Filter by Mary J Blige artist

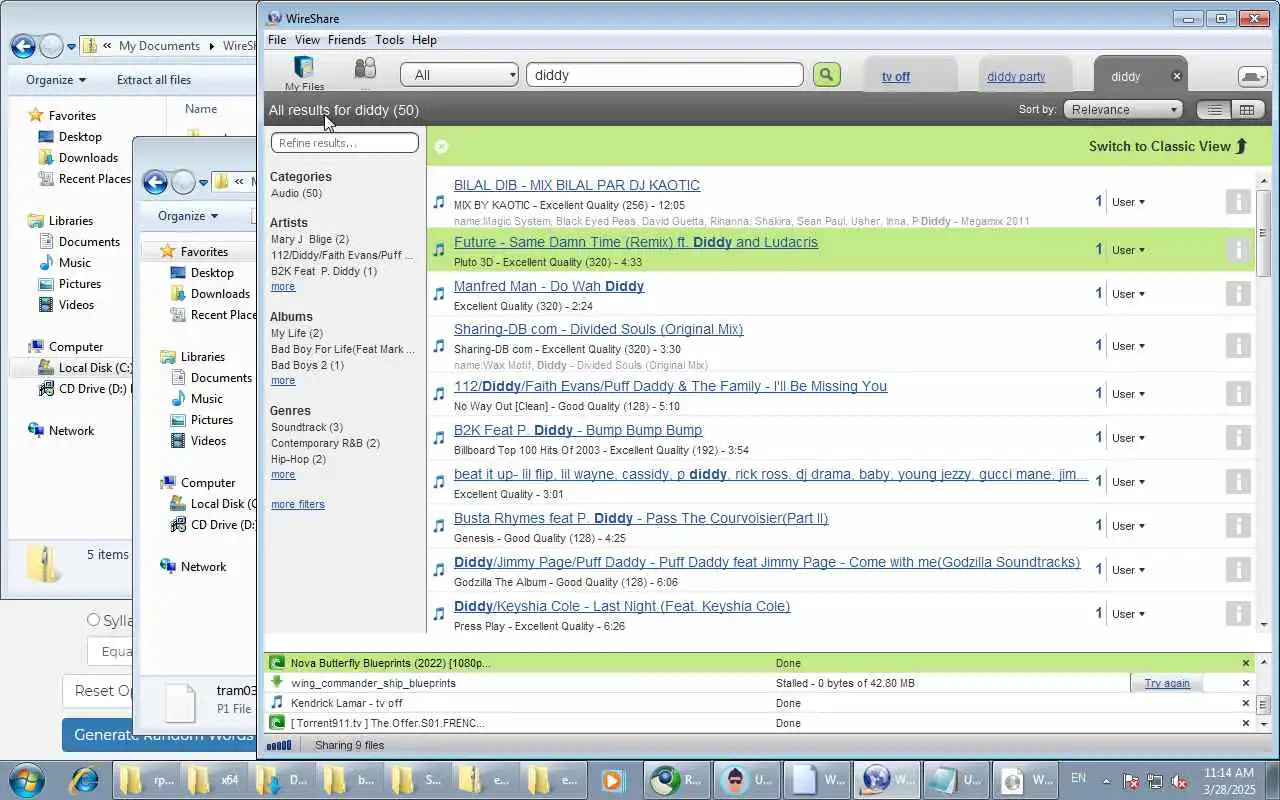pos(310,239)
